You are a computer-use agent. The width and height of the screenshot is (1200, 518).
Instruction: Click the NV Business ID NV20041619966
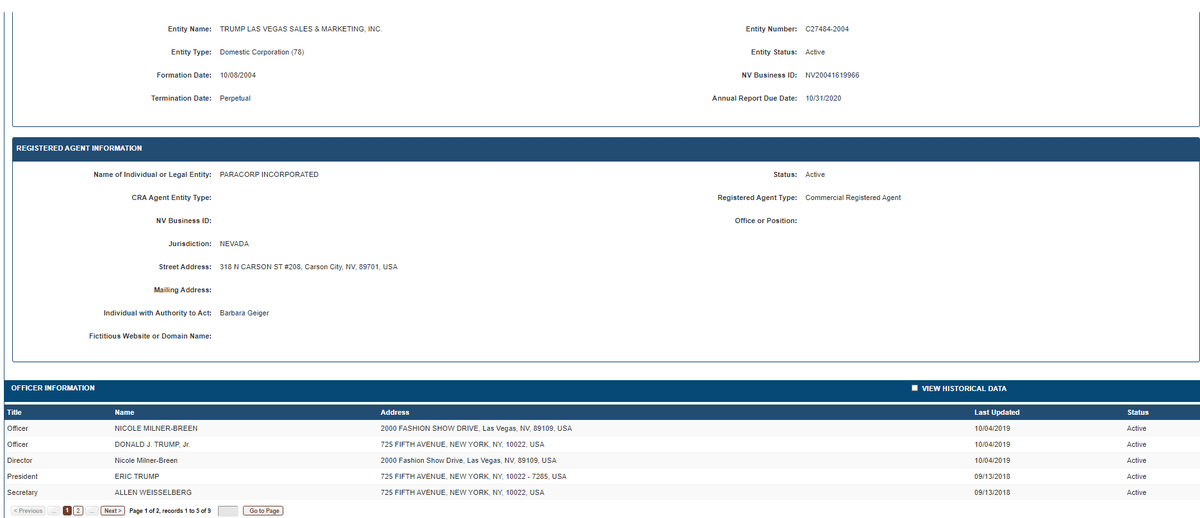coord(832,75)
